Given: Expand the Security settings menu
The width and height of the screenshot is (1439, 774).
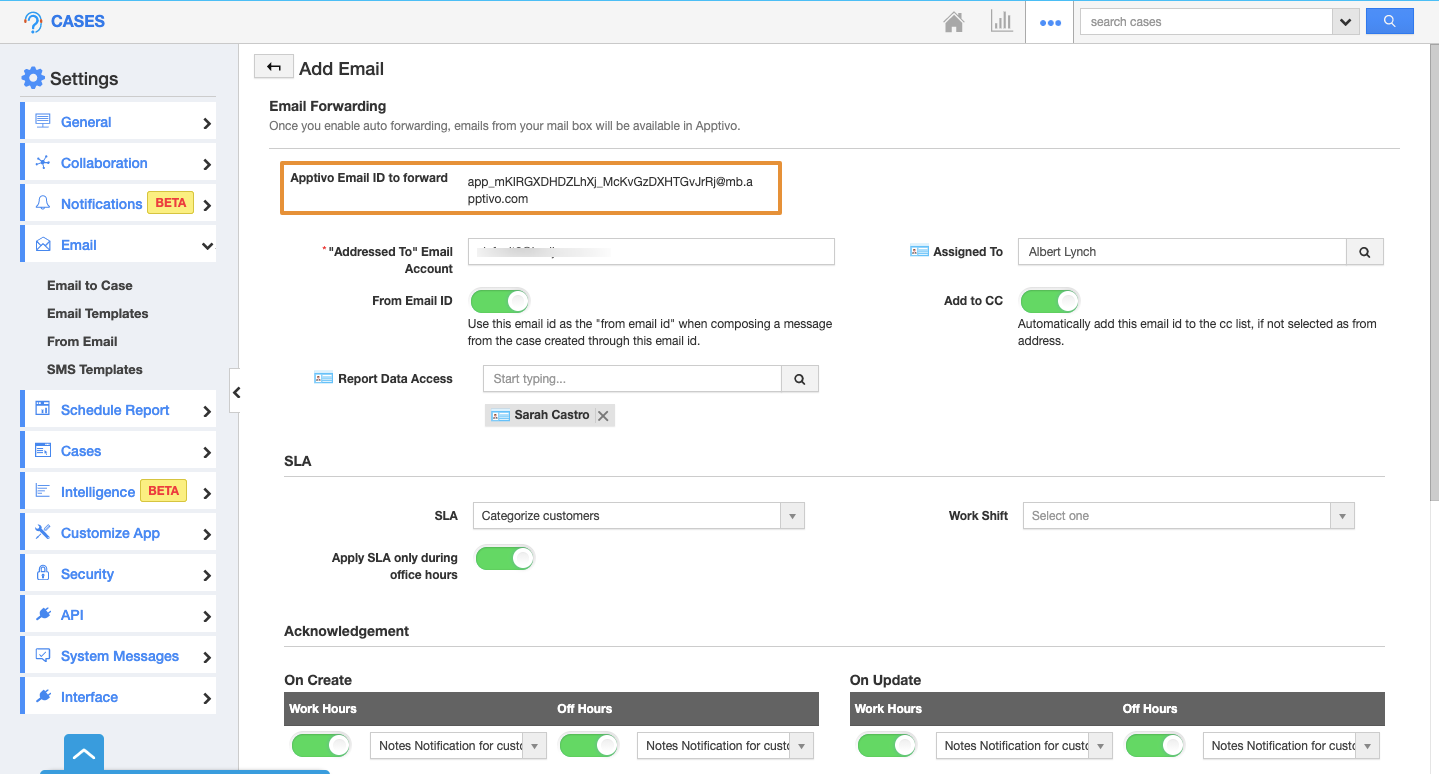Looking at the screenshot, I should (x=118, y=574).
